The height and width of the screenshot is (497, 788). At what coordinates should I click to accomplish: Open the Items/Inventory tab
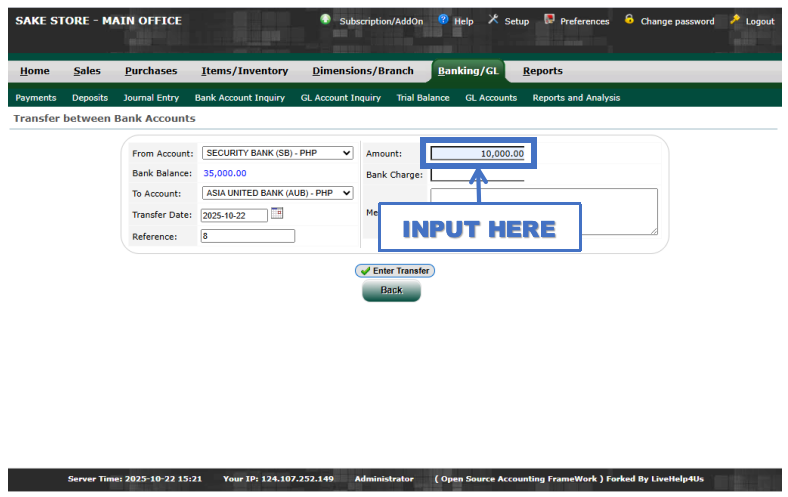coord(244,71)
